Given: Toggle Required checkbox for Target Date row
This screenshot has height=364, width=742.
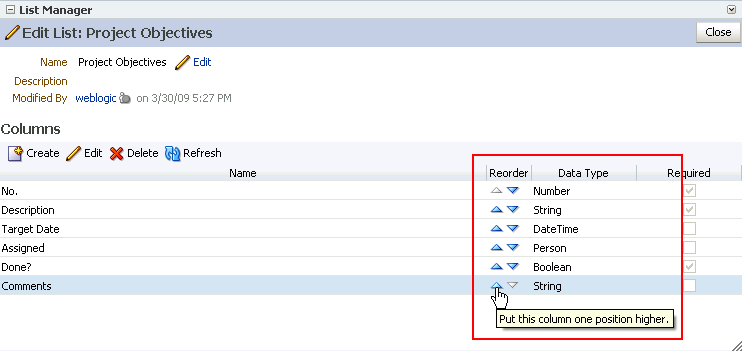Looking at the screenshot, I should [x=689, y=229].
